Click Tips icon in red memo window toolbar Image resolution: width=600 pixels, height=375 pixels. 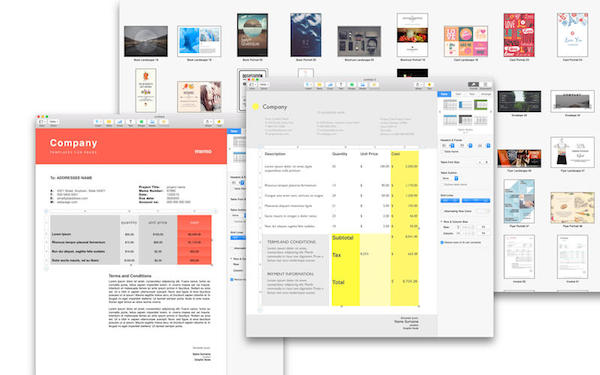[219, 122]
